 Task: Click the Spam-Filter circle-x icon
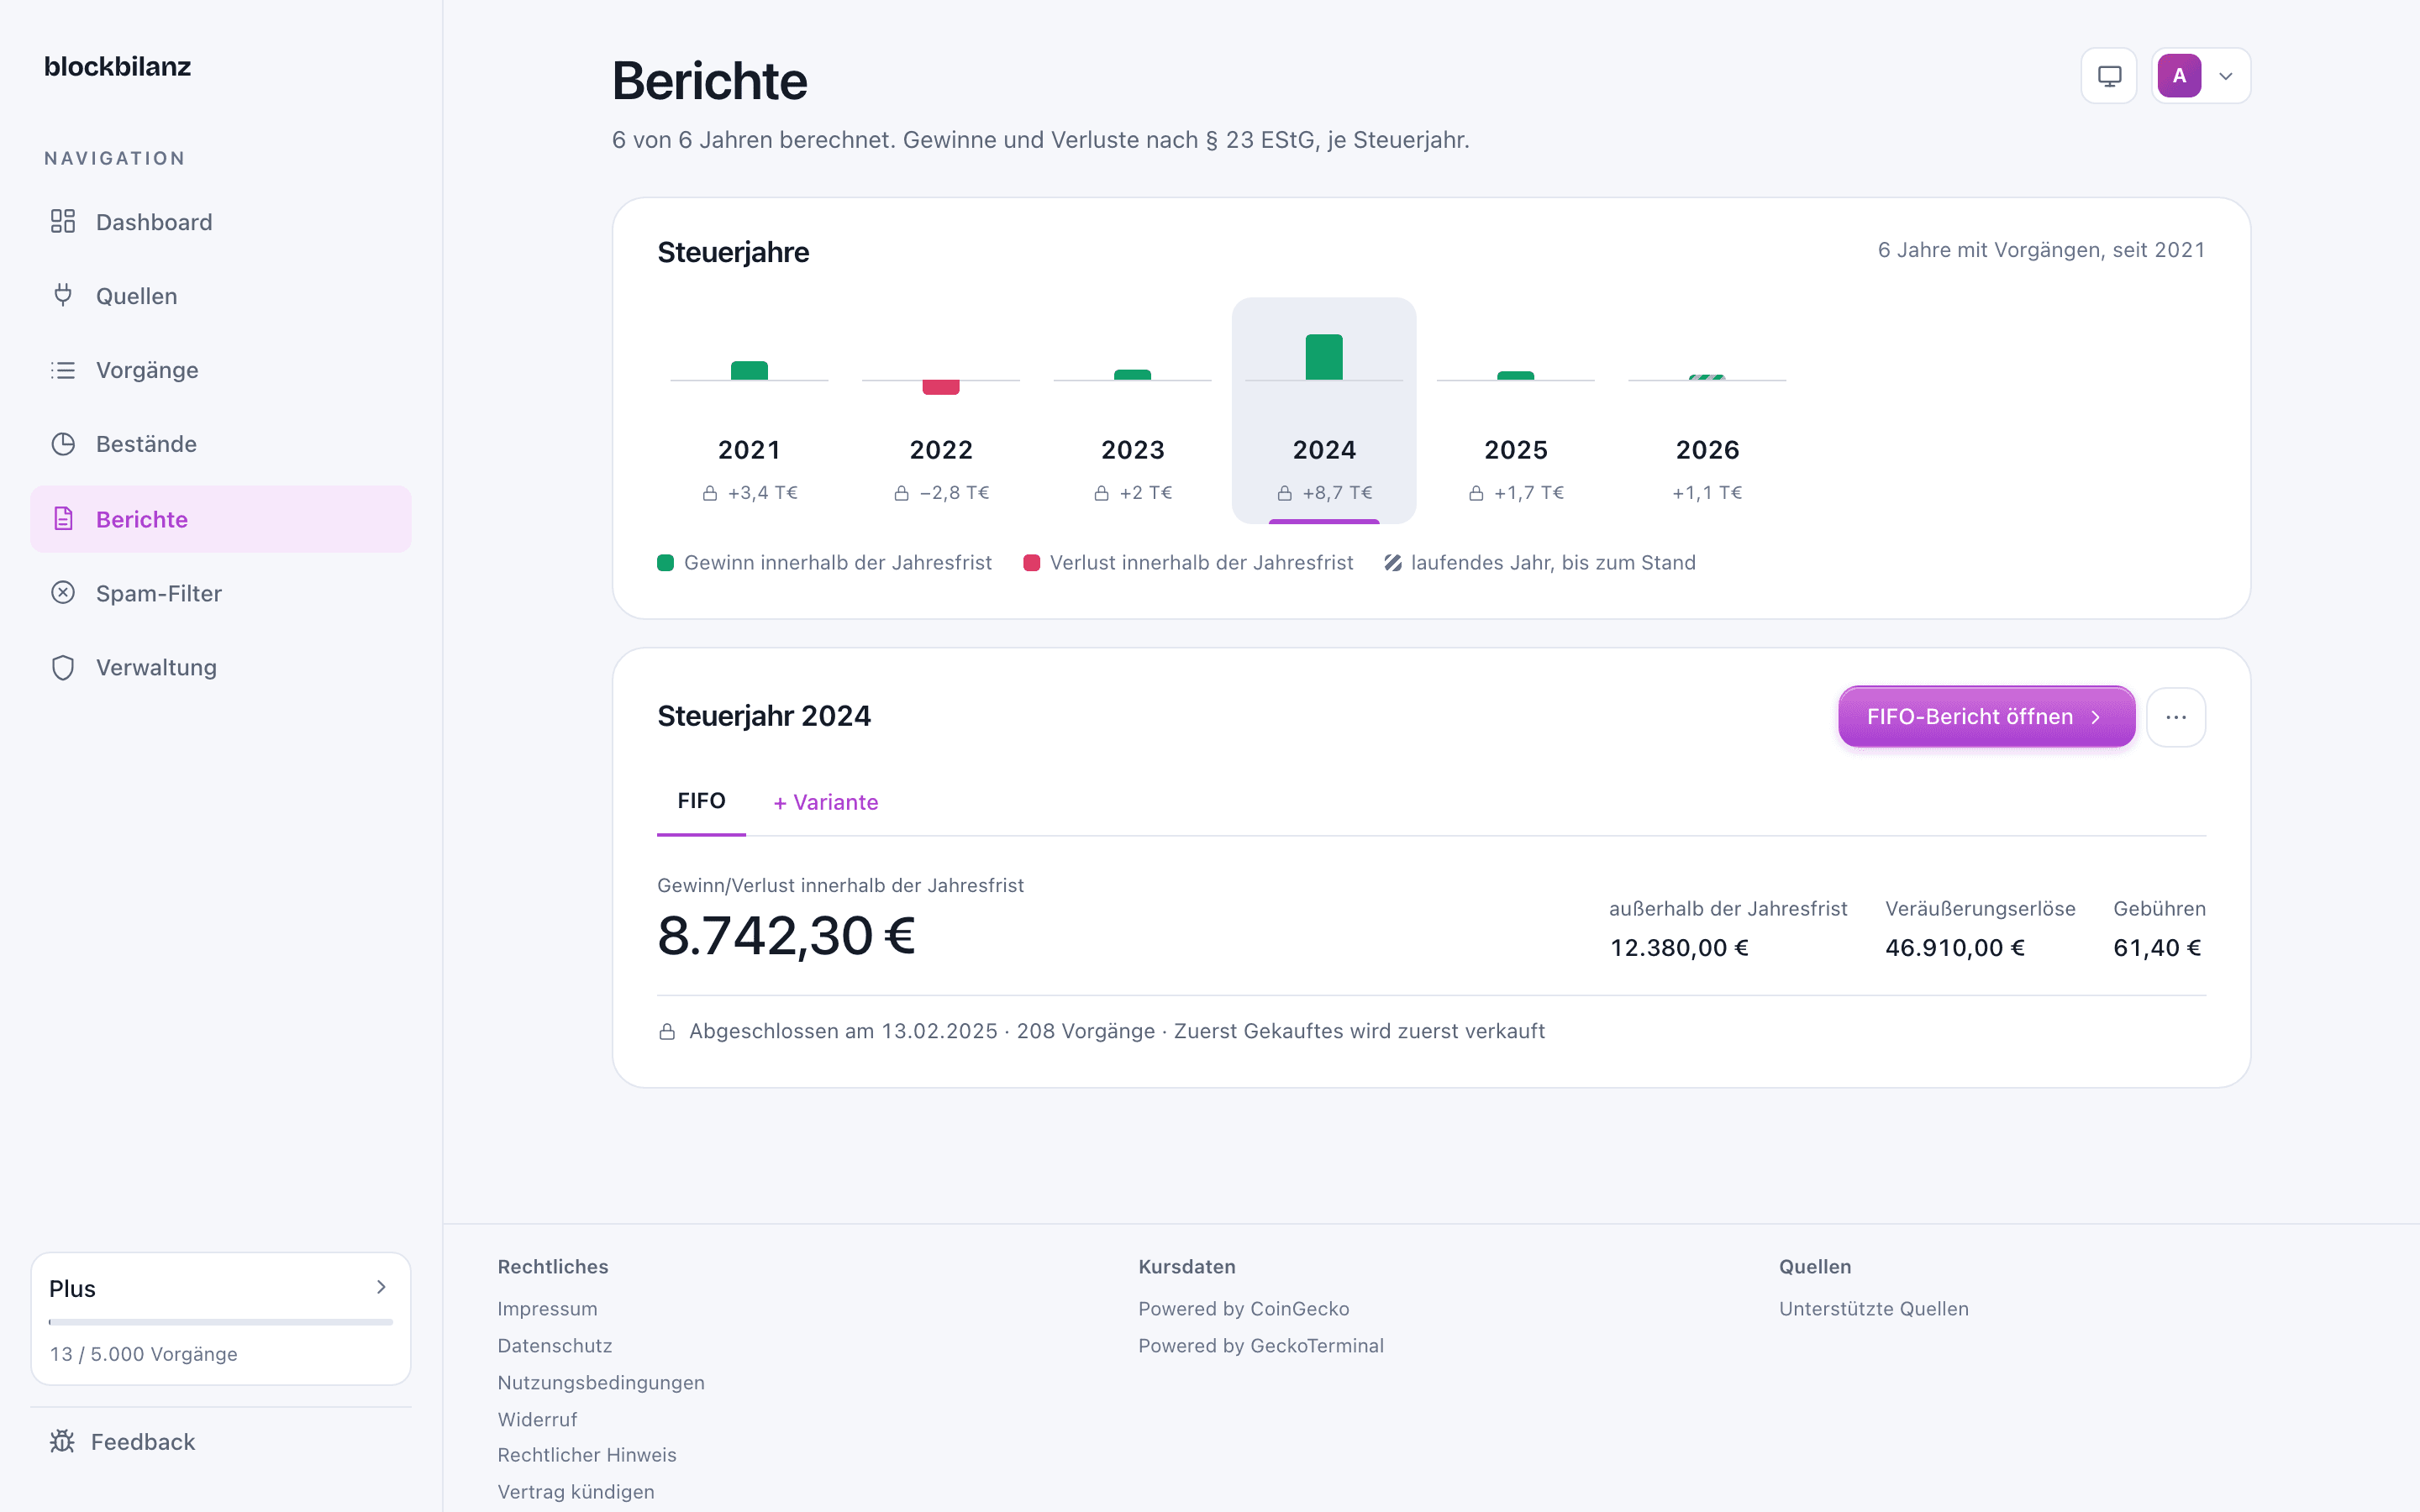pos(63,593)
